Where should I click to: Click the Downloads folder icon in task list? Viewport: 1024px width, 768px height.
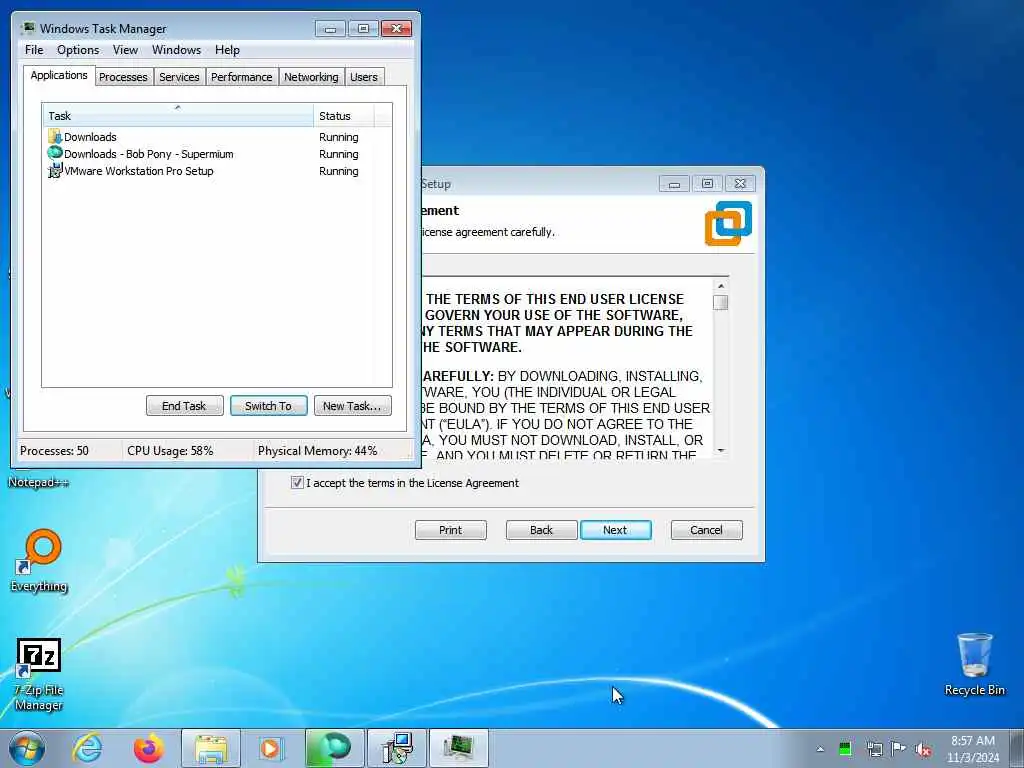(x=55, y=137)
